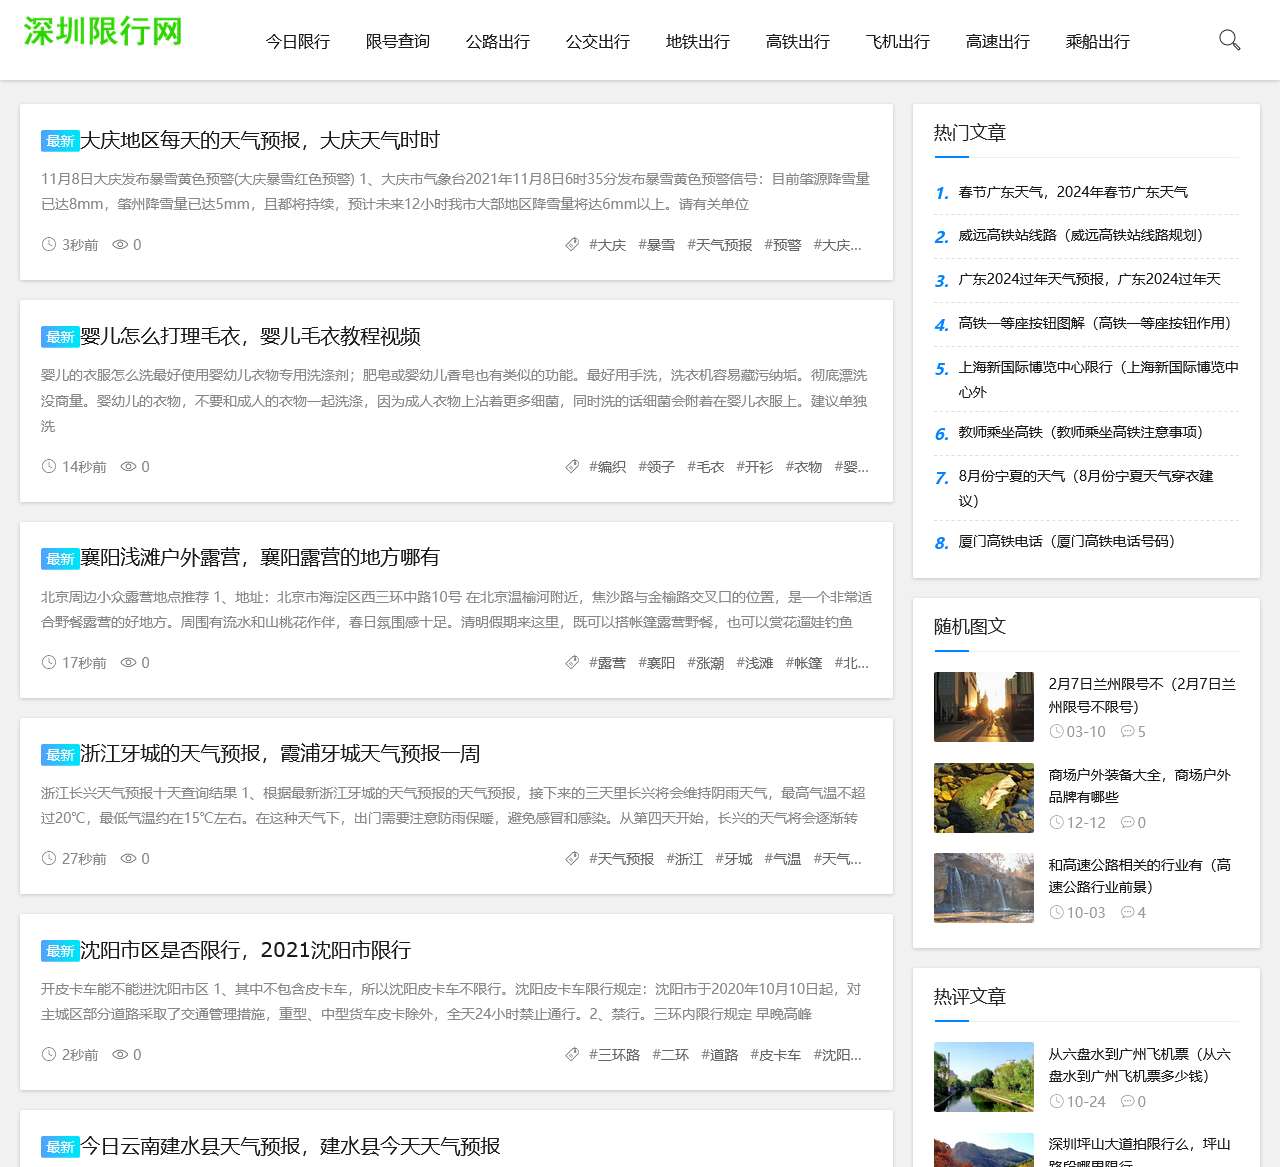Go to 地铁出行 navigation tab
This screenshot has height=1167, width=1280.
click(697, 42)
